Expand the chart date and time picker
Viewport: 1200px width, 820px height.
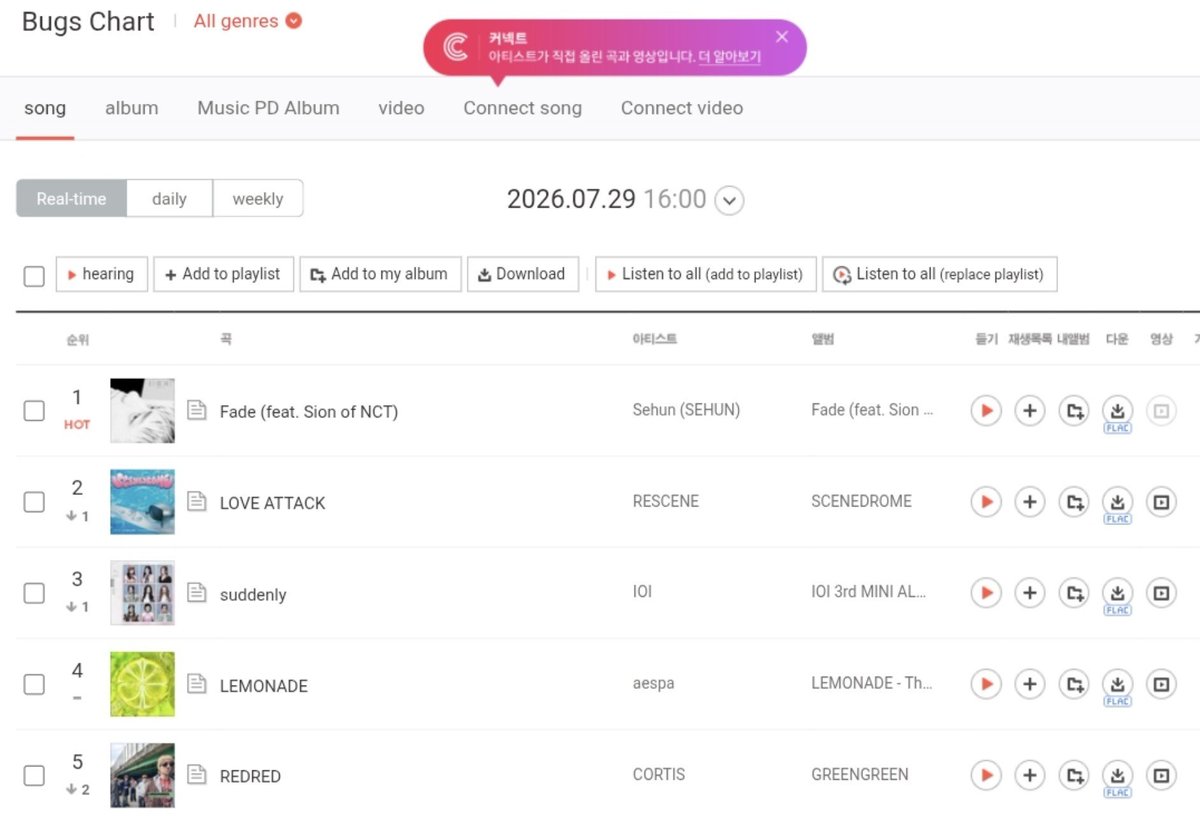point(730,200)
